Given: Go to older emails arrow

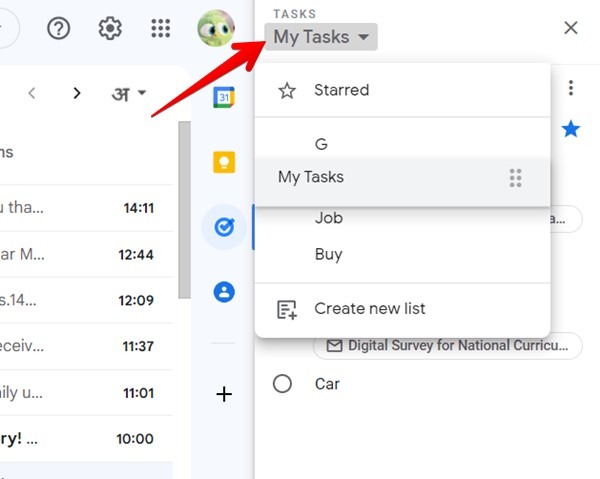Looking at the screenshot, I should click(x=77, y=93).
